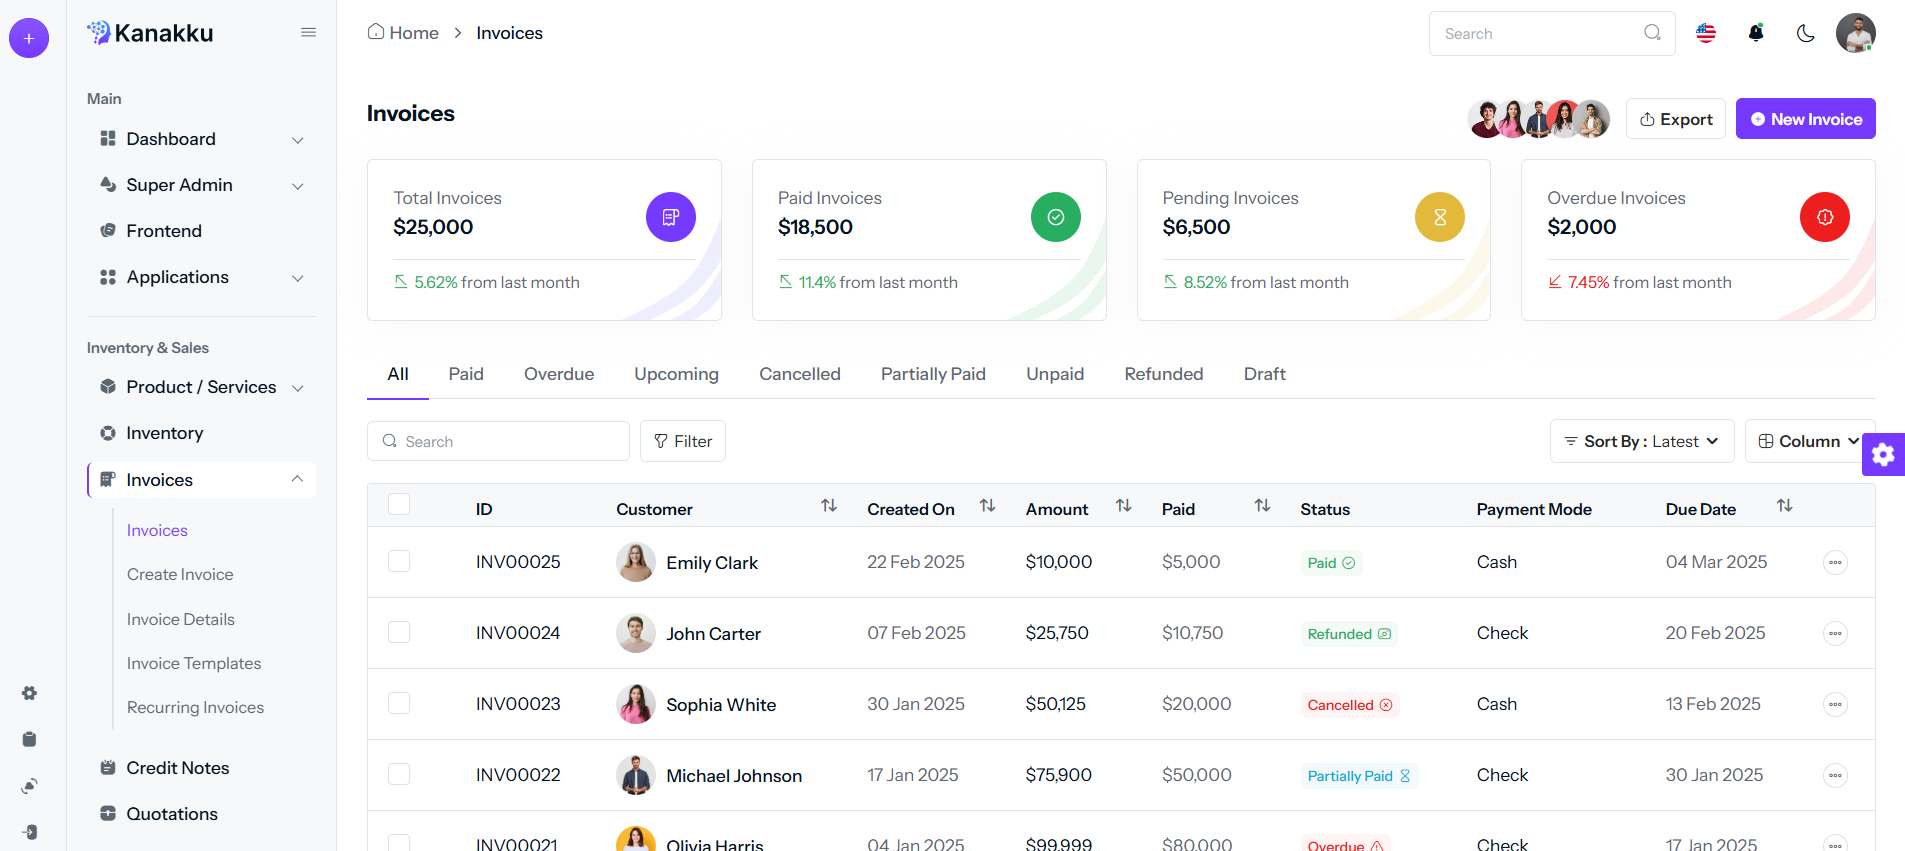
Task: Sort table by Customer column arrows
Action: 828,506
